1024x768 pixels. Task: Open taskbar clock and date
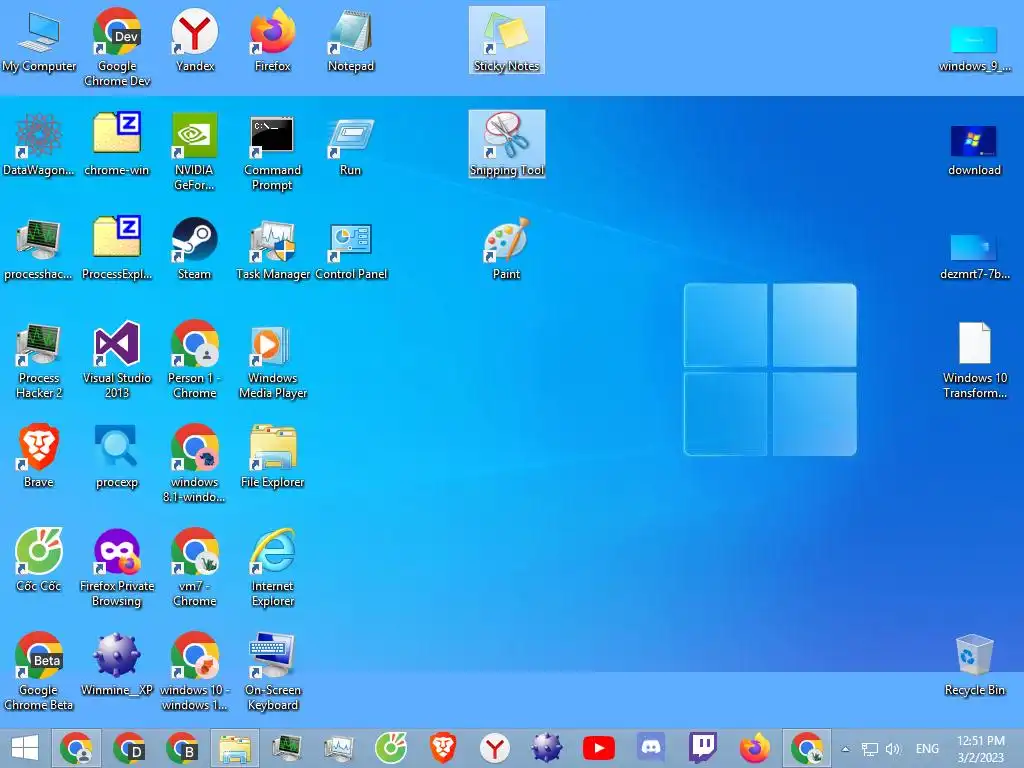[981, 749]
